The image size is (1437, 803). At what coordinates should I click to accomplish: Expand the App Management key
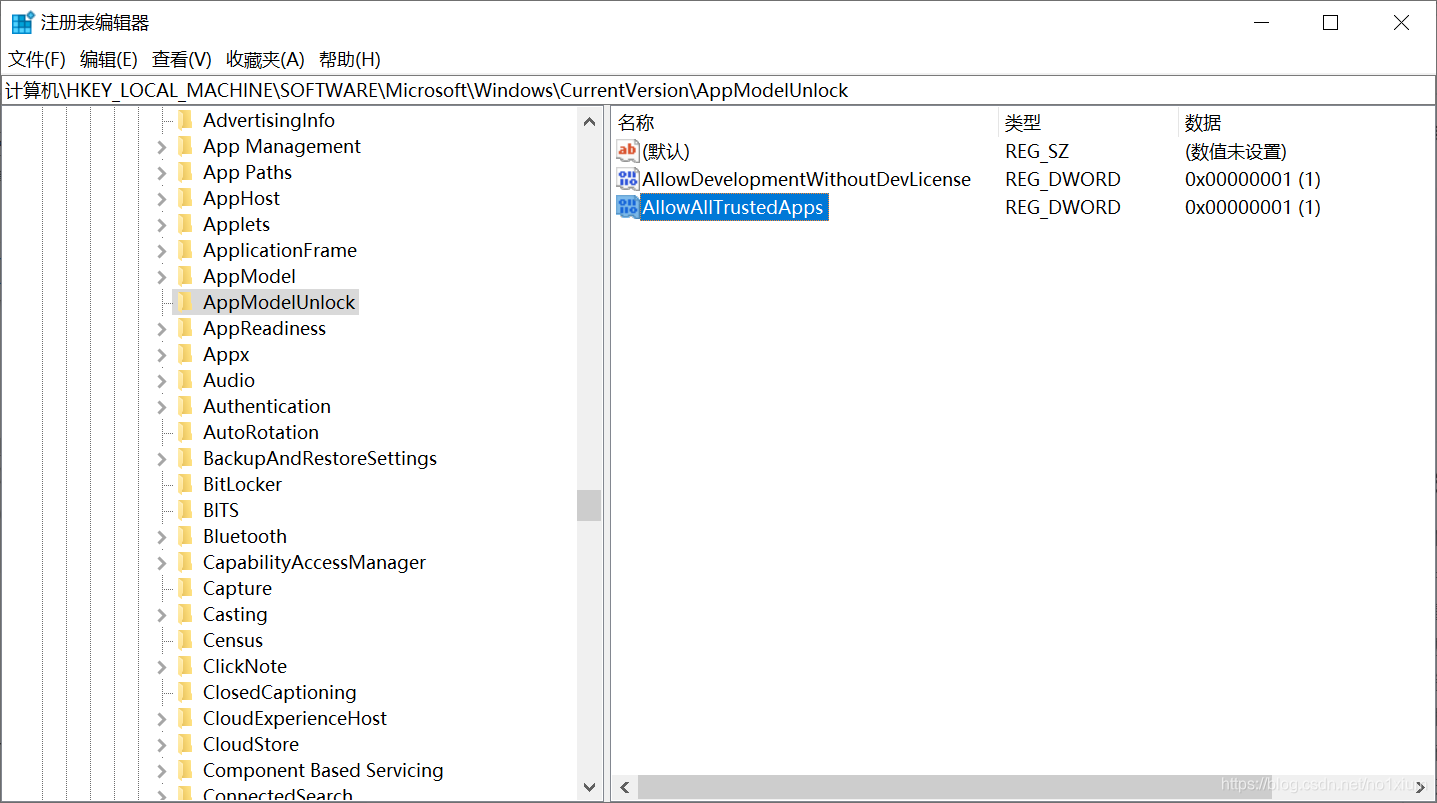click(x=162, y=147)
